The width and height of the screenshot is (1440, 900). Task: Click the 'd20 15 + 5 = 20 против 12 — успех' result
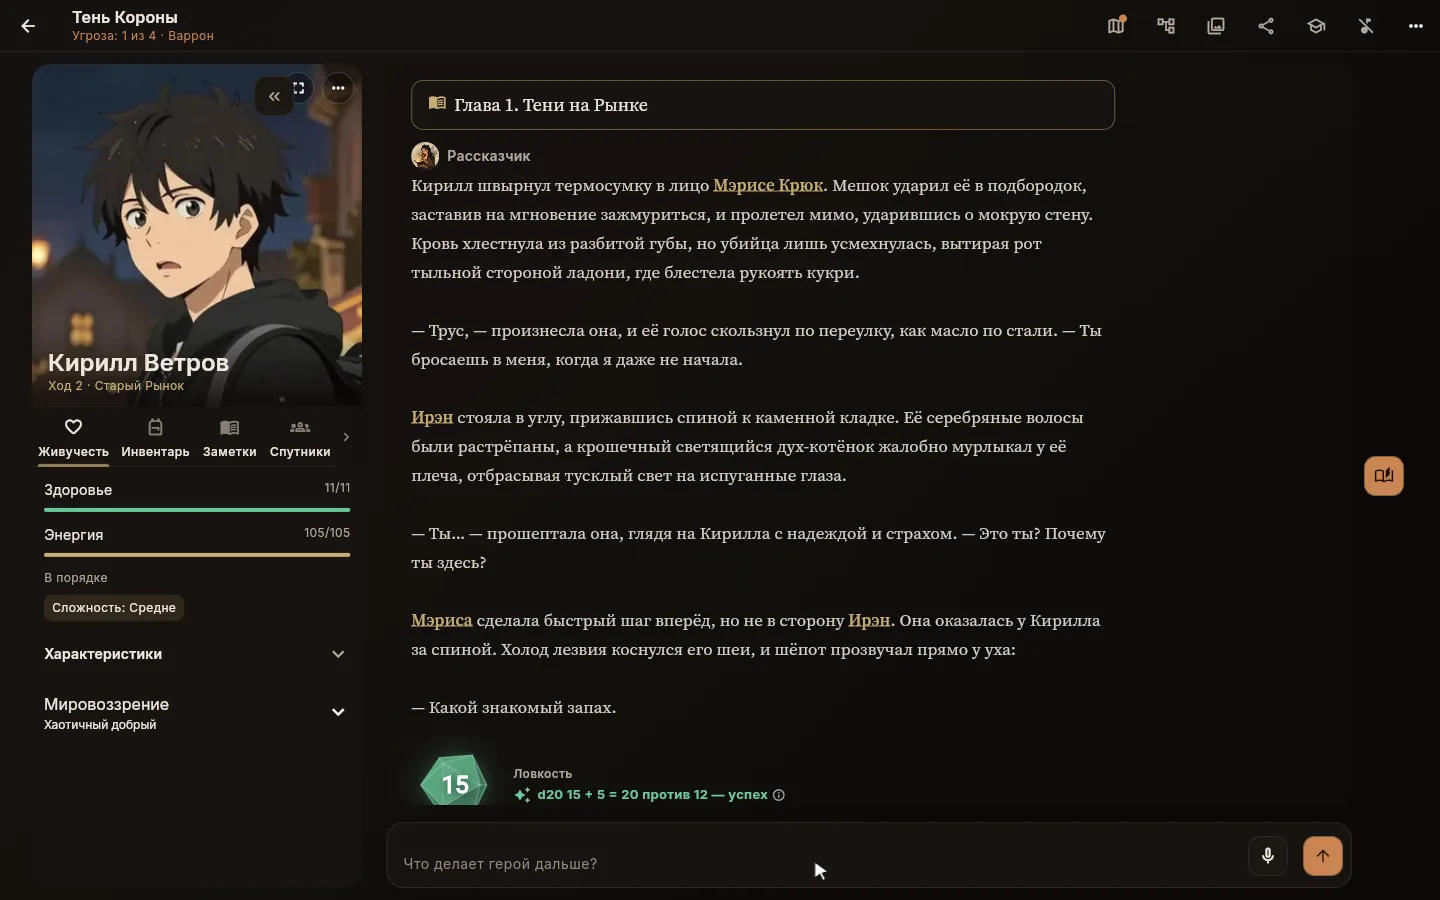pos(652,795)
